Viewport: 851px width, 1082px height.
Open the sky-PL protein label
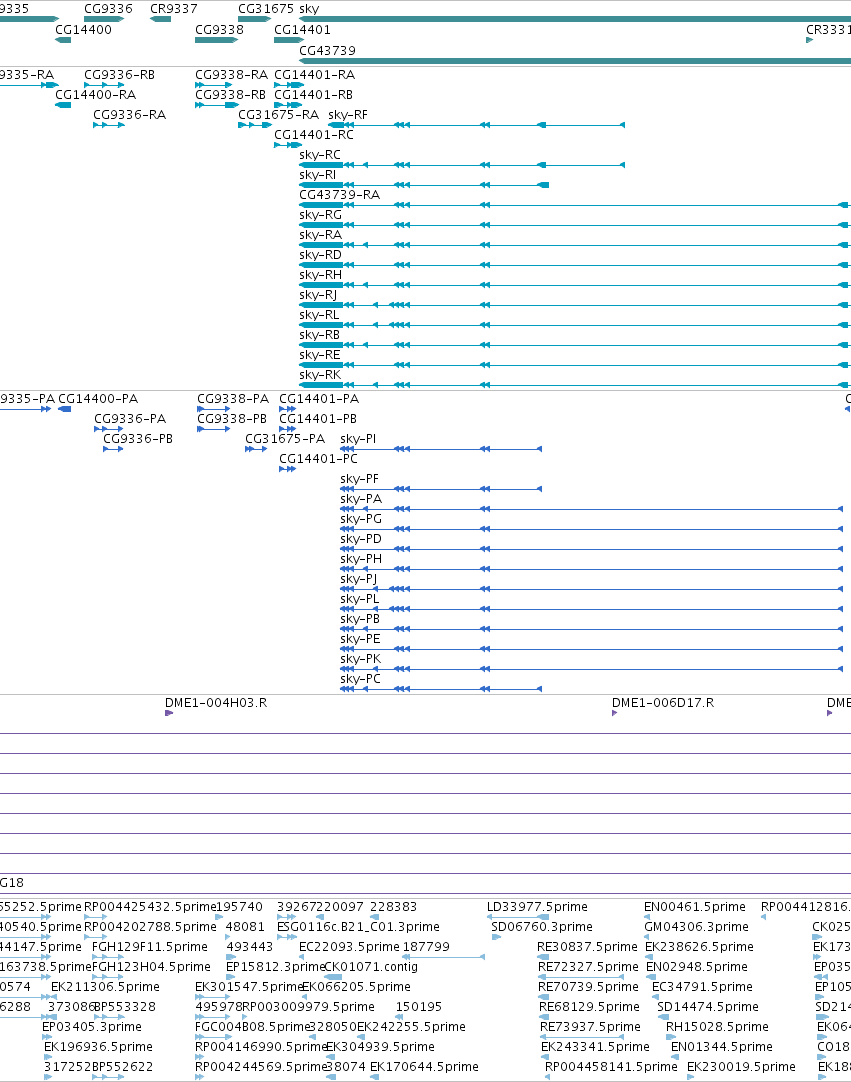(x=360, y=599)
